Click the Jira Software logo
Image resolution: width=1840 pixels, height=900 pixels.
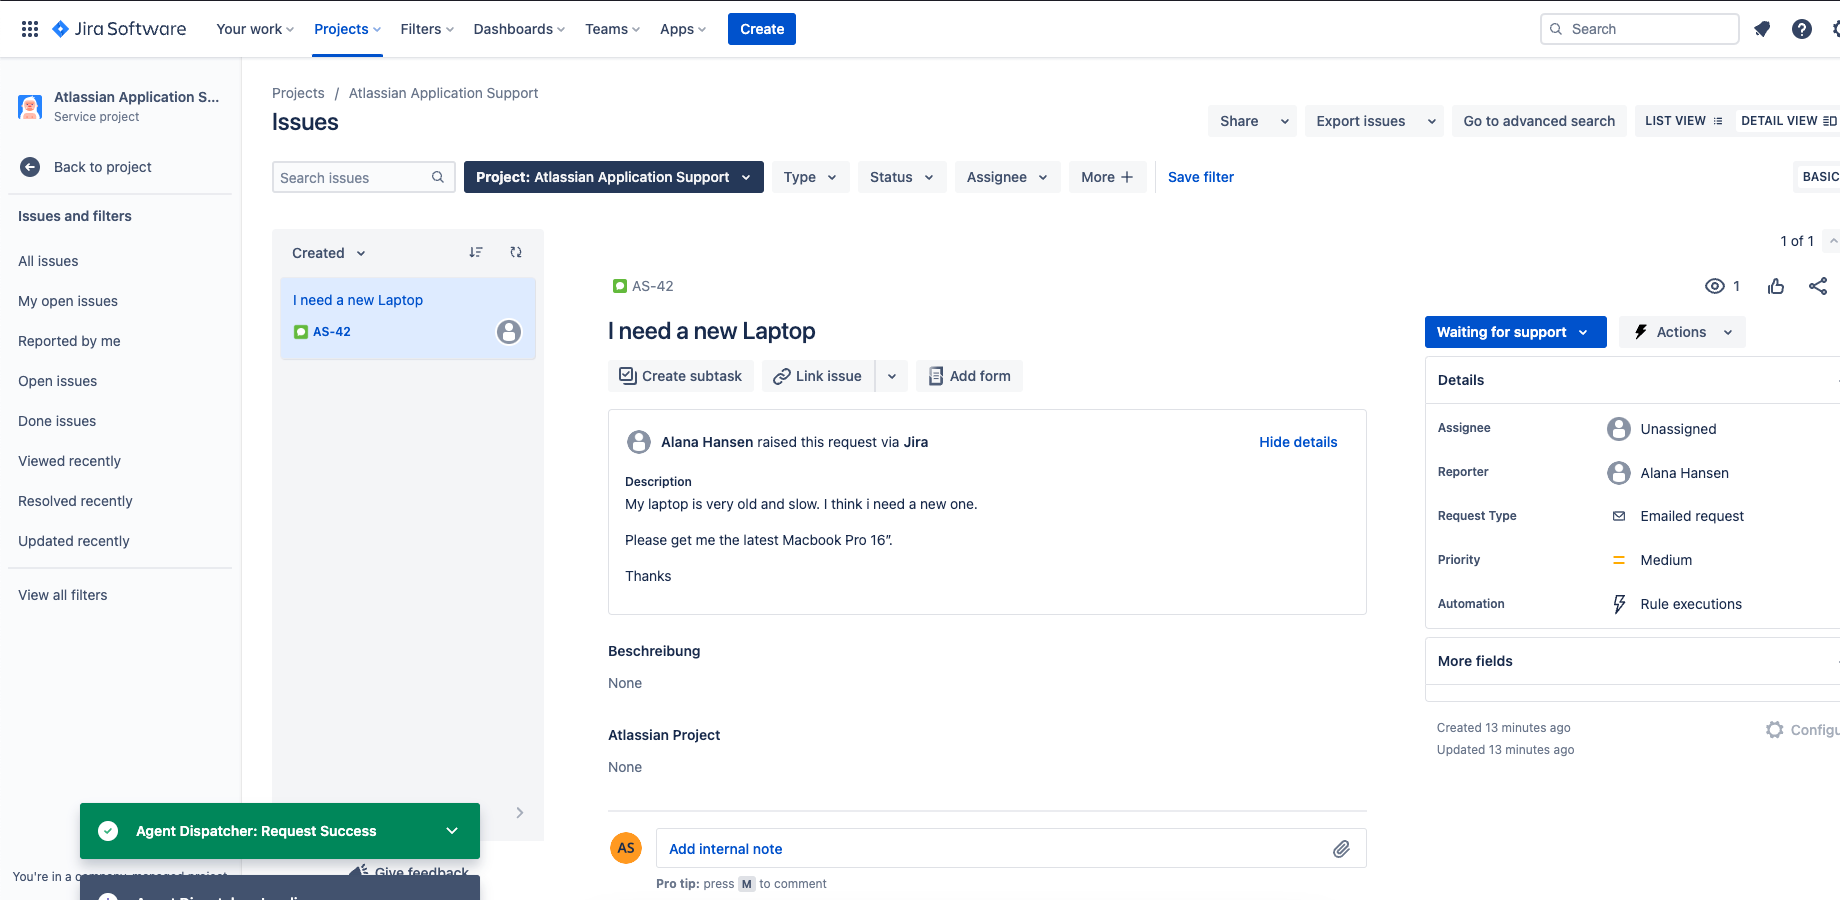(119, 29)
